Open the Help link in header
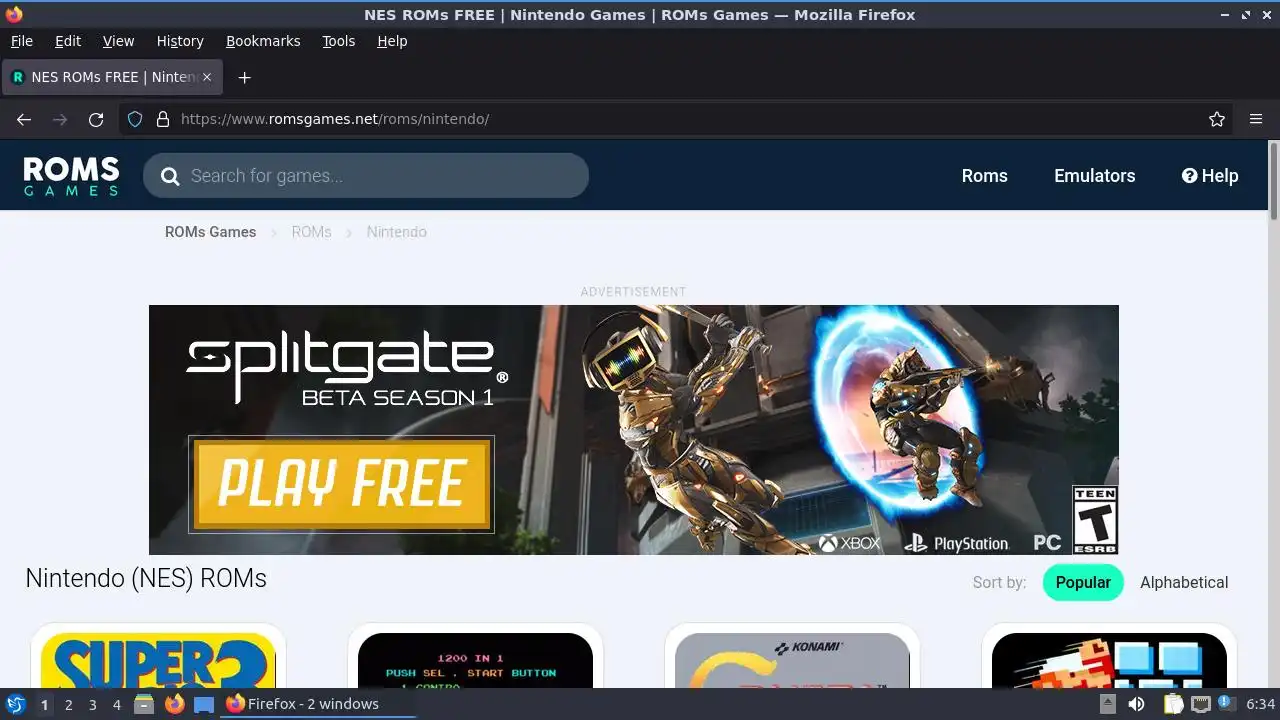The width and height of the screenshot is (1280, 720). [1210, 176]
